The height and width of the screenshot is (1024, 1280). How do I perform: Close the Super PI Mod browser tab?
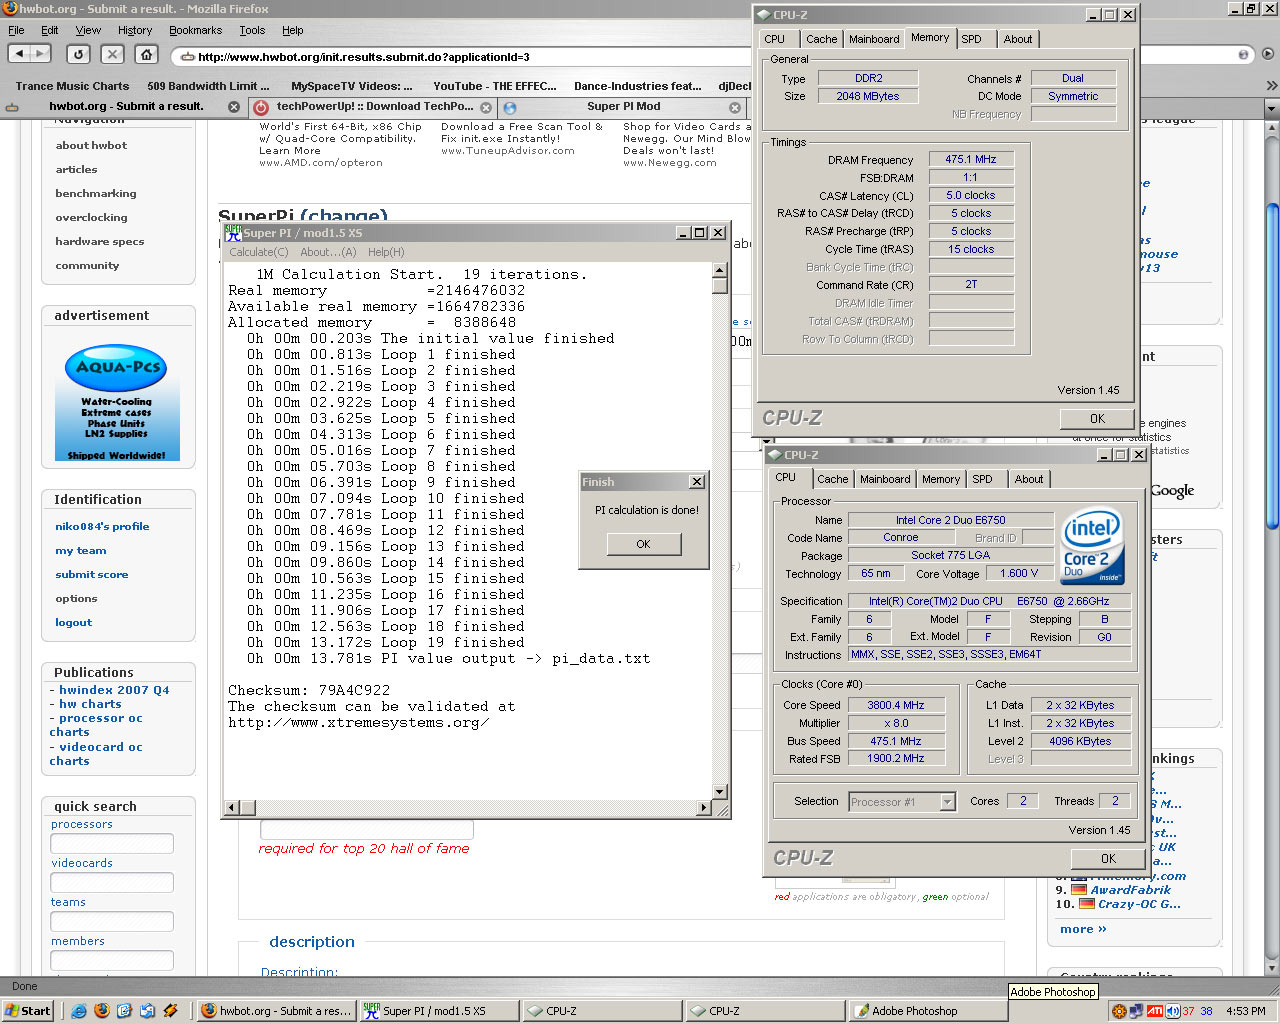pyautogui.click(x=735, y=107)
